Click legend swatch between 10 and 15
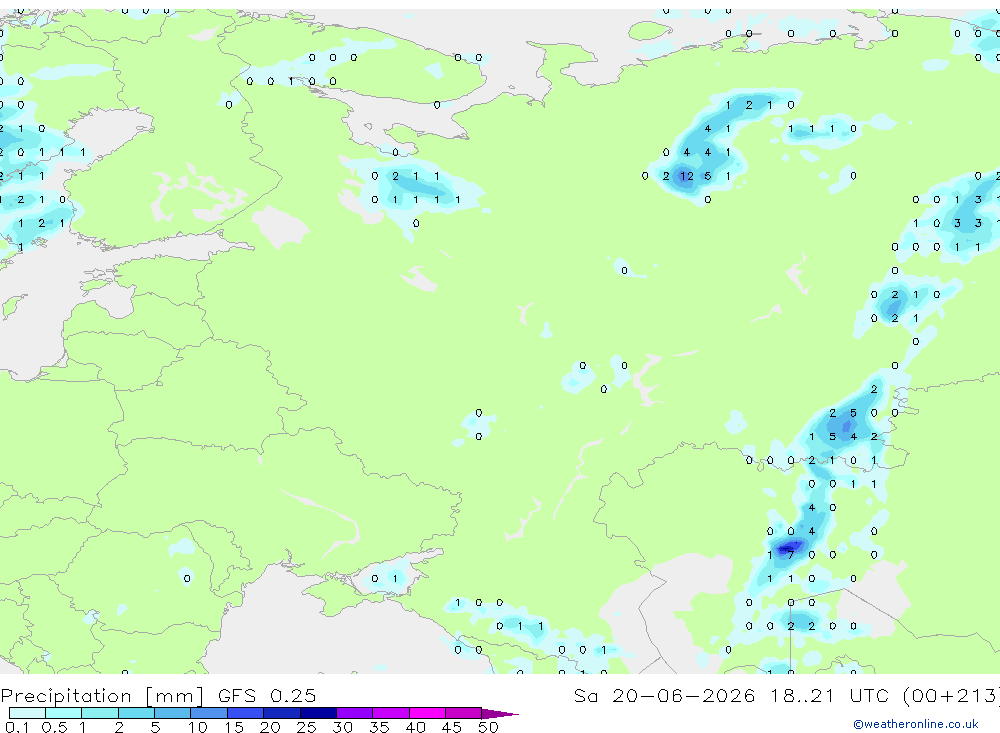Screen dimensions: 1000x733 [209, 713]
